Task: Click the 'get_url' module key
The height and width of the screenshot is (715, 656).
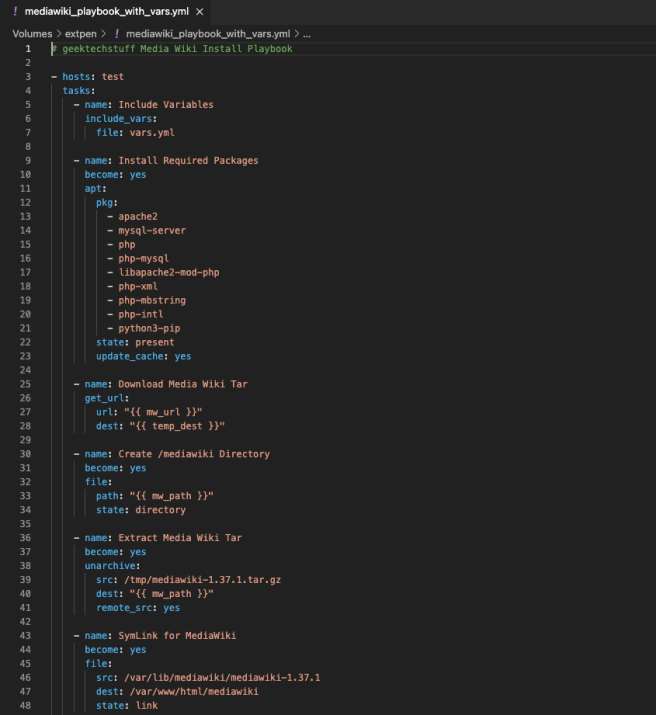Action: pos(104,398)
